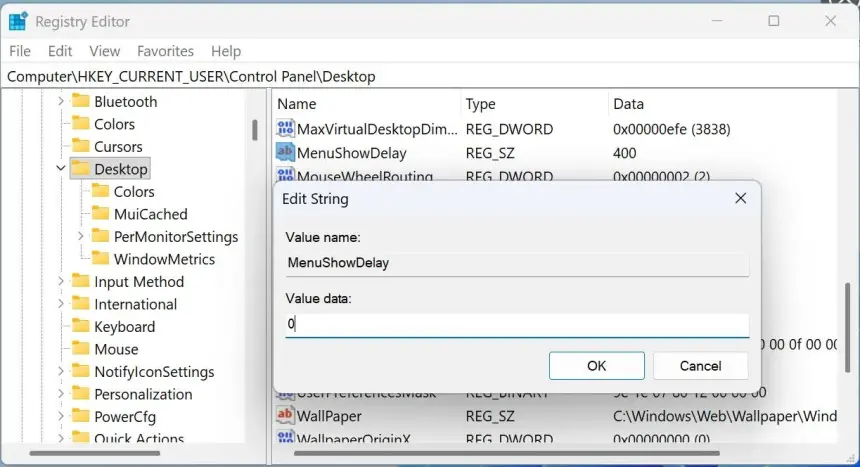Close the Edit String dialog
Image resolution: width=860 pixels, height=467 pixels.
(740, 199)
